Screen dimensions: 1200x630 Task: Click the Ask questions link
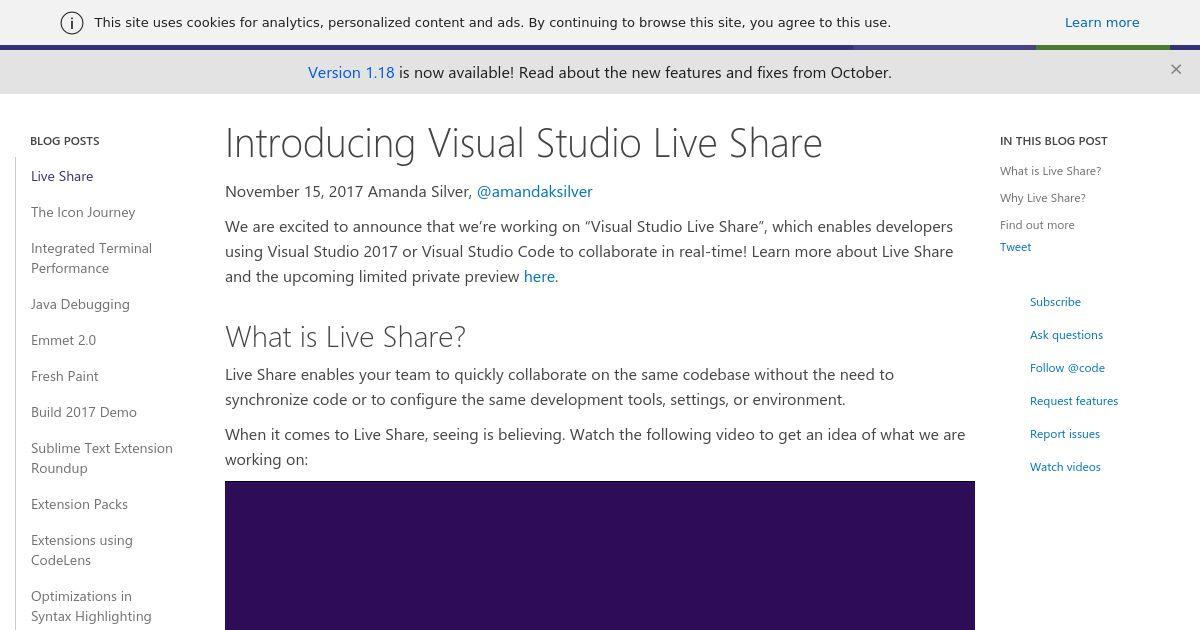coord(1066,335)
